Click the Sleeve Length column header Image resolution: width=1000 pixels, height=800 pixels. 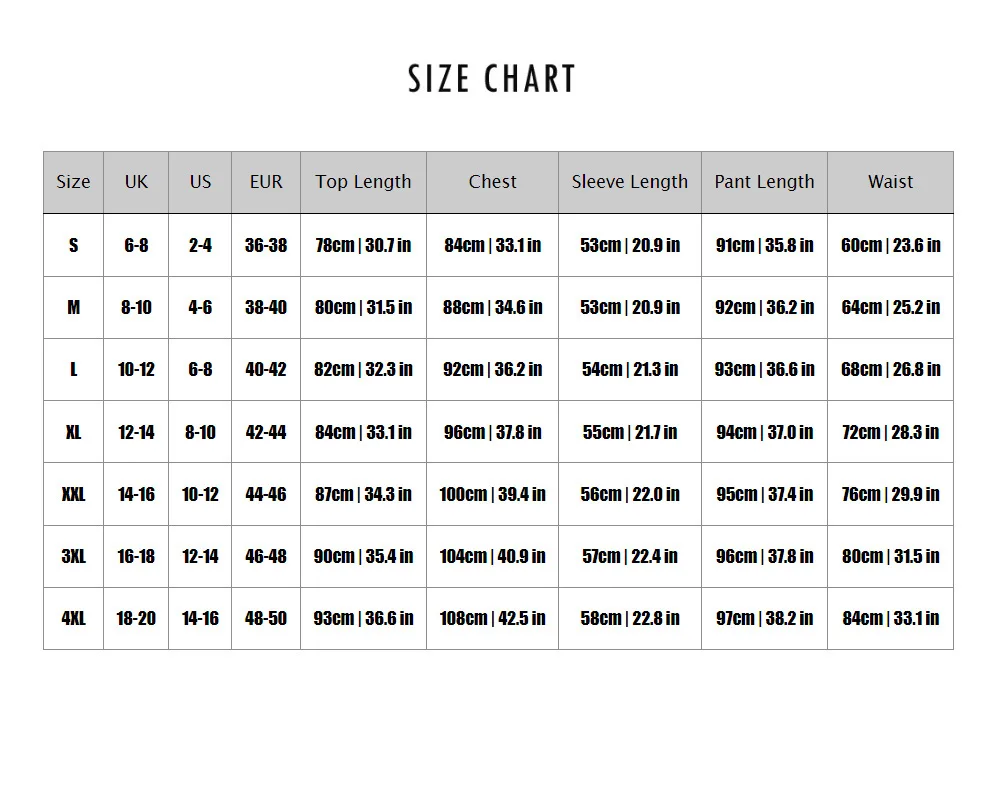point(630,182)
